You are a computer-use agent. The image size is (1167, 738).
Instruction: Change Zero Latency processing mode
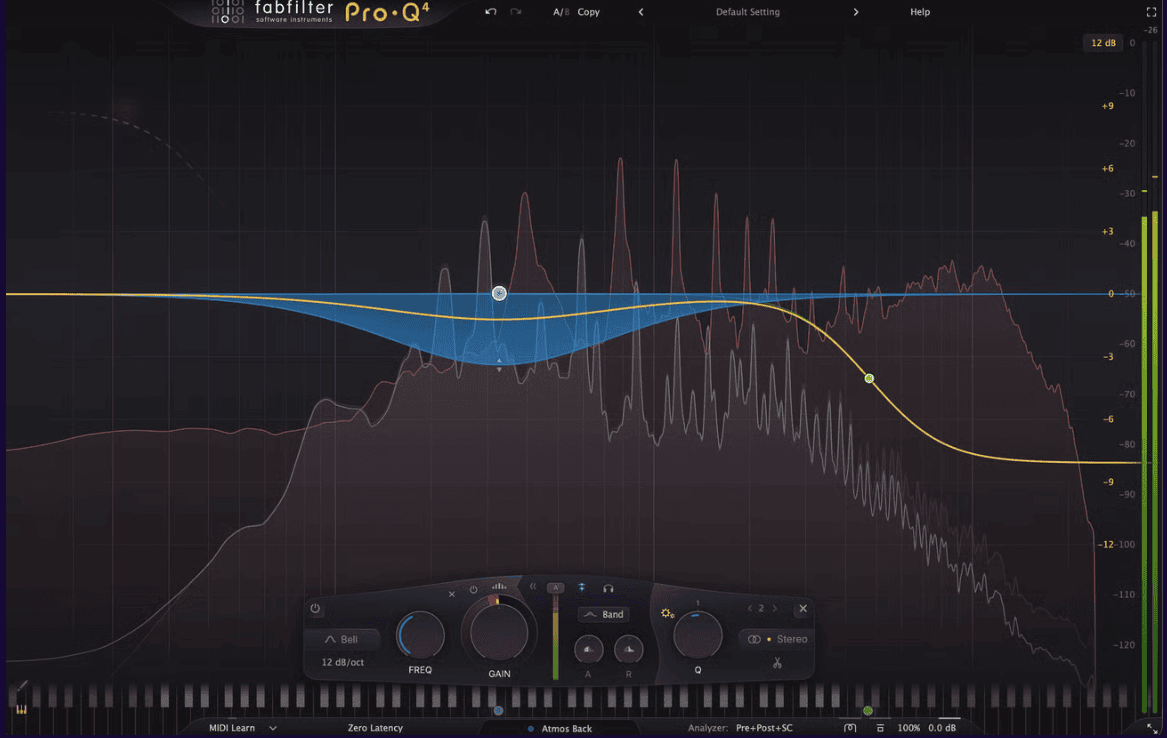(375, 728)
